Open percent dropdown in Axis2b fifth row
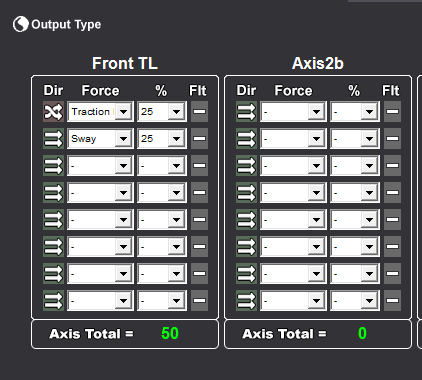422x380 pixels. [x=355, y=220]
